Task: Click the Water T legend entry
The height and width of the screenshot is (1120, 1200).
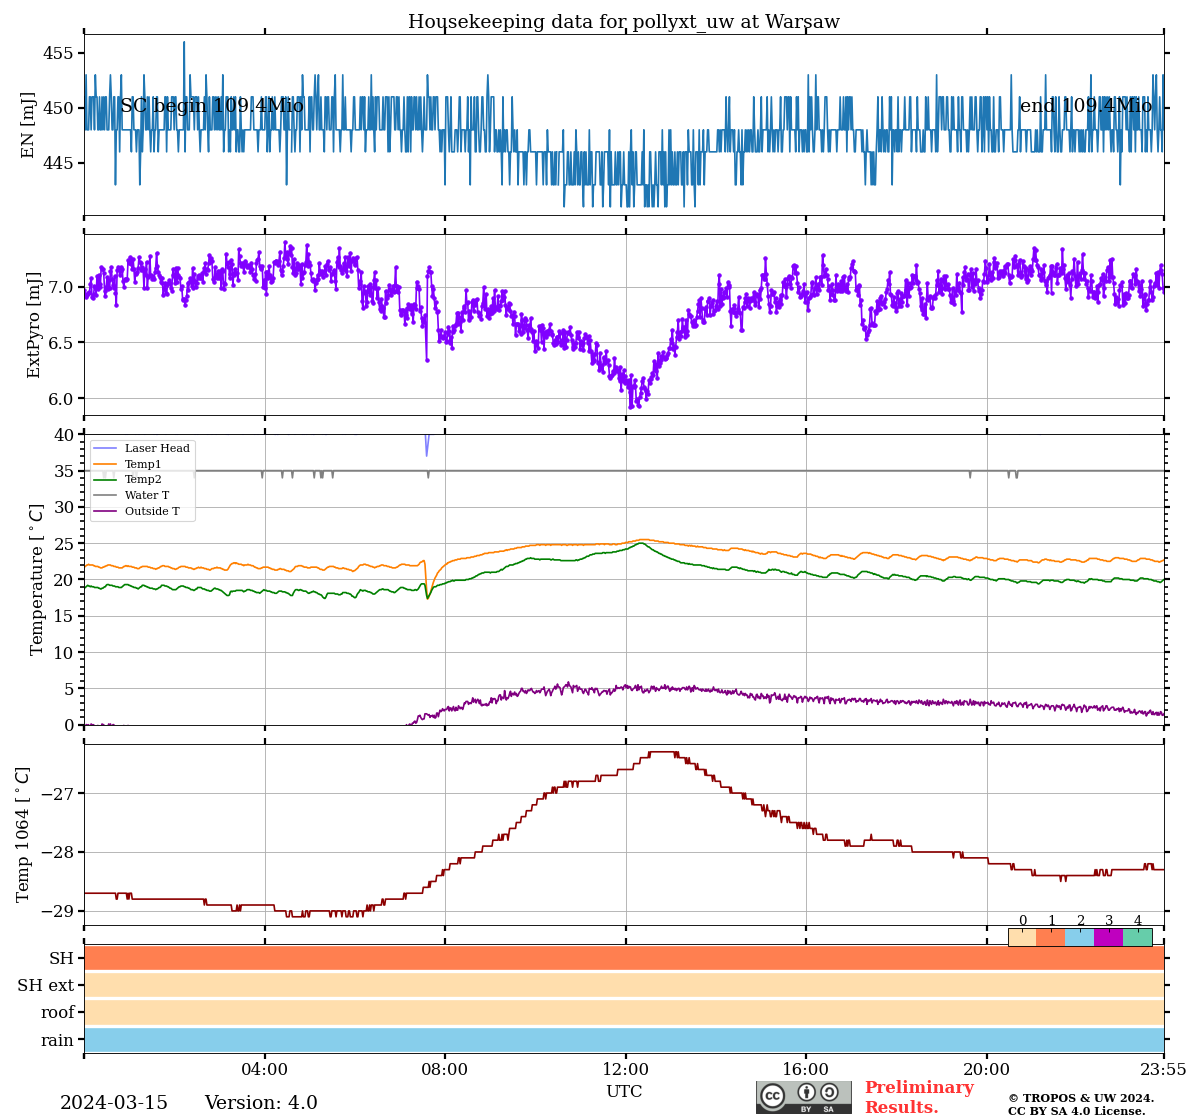Action: tap(132, 495)
